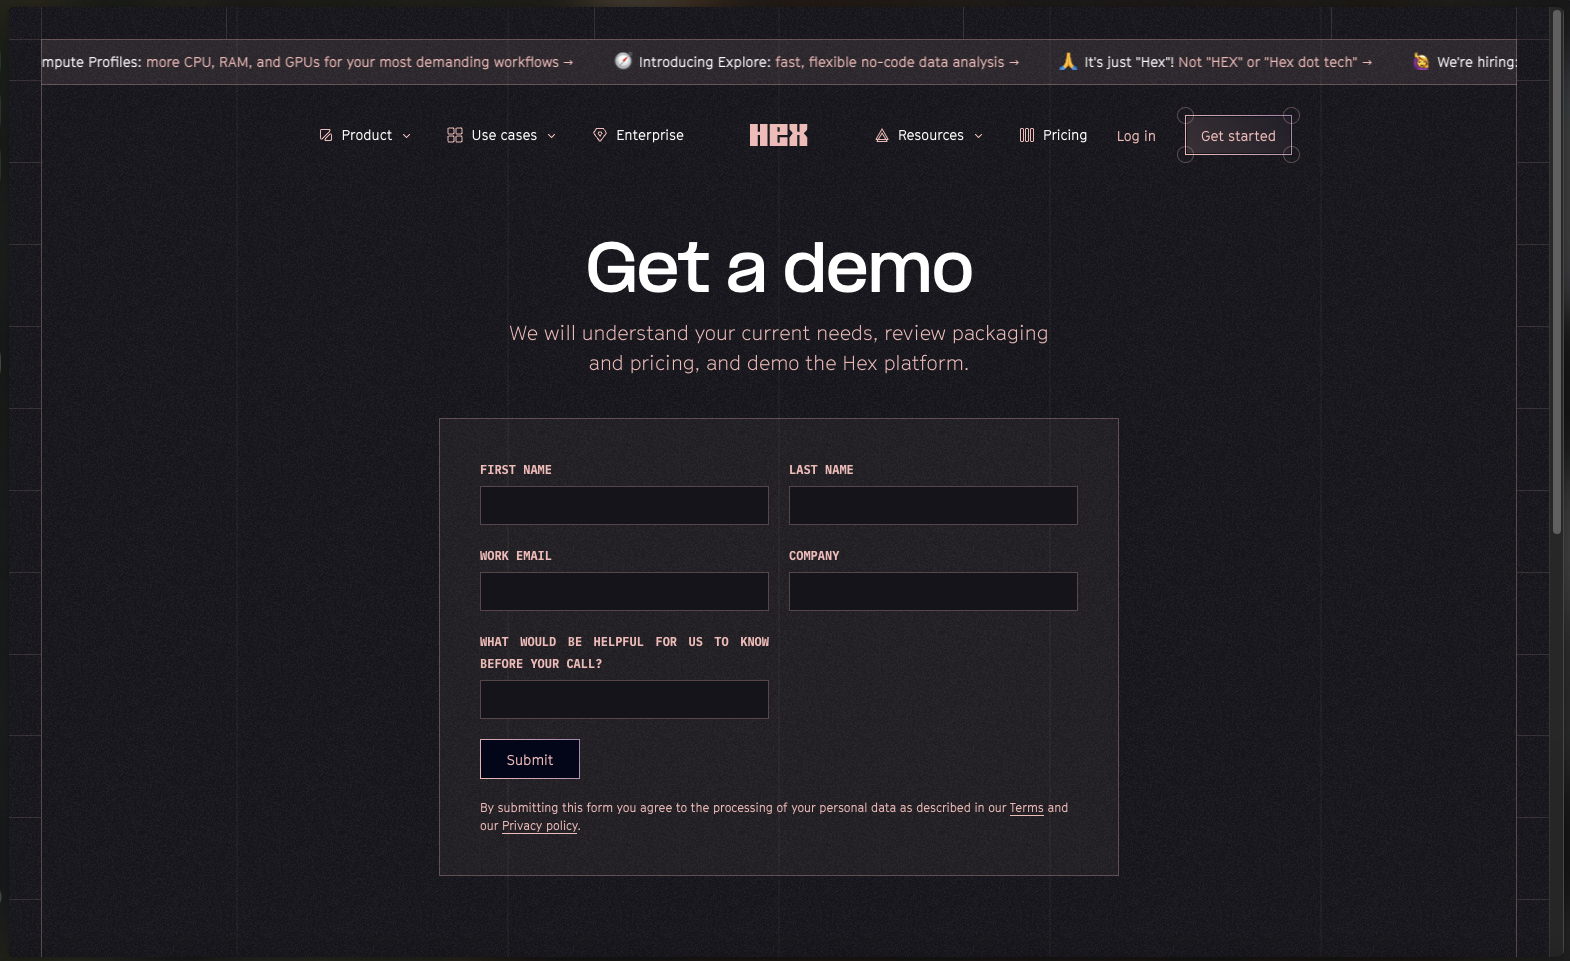The image size is (1570, 961).
Task: Expand the Use cases chevron
Action: click(552, 136)
